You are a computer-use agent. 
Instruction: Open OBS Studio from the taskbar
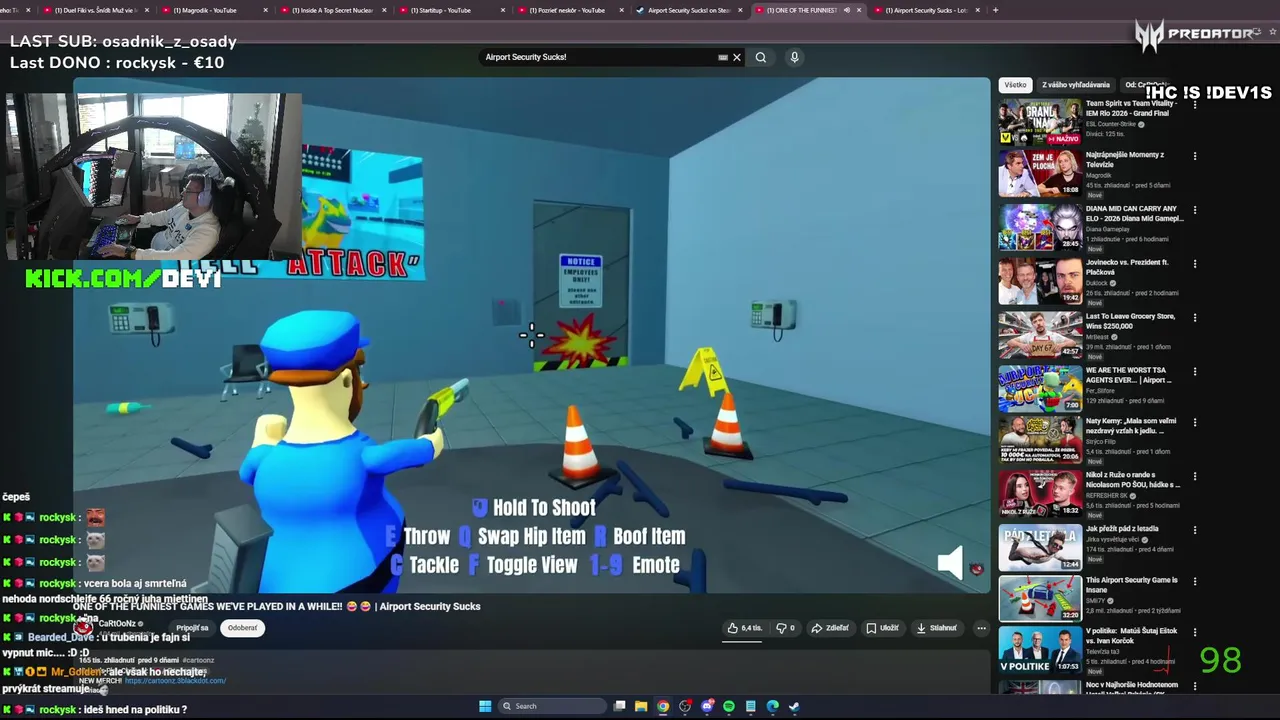click(685, 706)
